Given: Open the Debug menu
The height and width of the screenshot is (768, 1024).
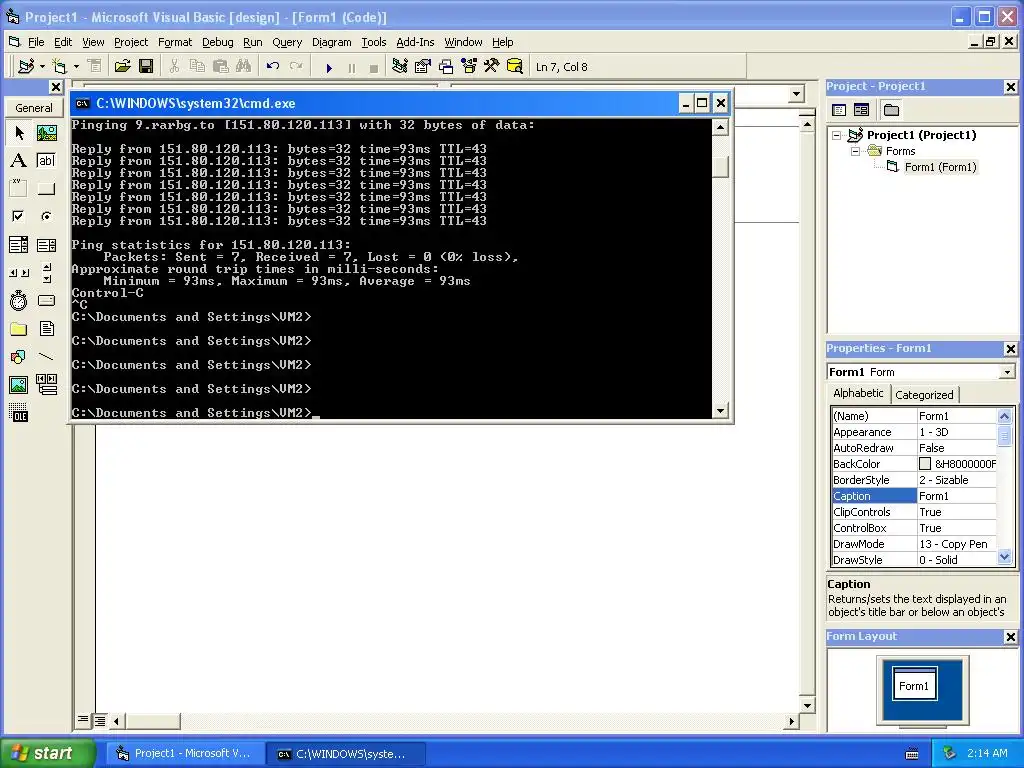Looking at the screenshot, I should [217, 42].
